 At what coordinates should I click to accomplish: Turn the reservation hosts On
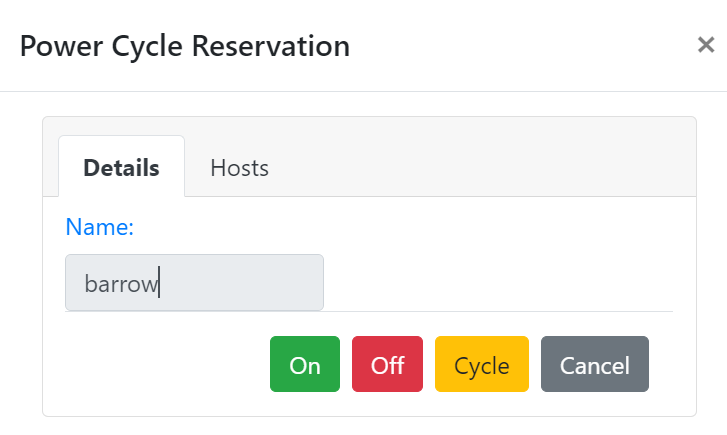(x=305, y=364)
